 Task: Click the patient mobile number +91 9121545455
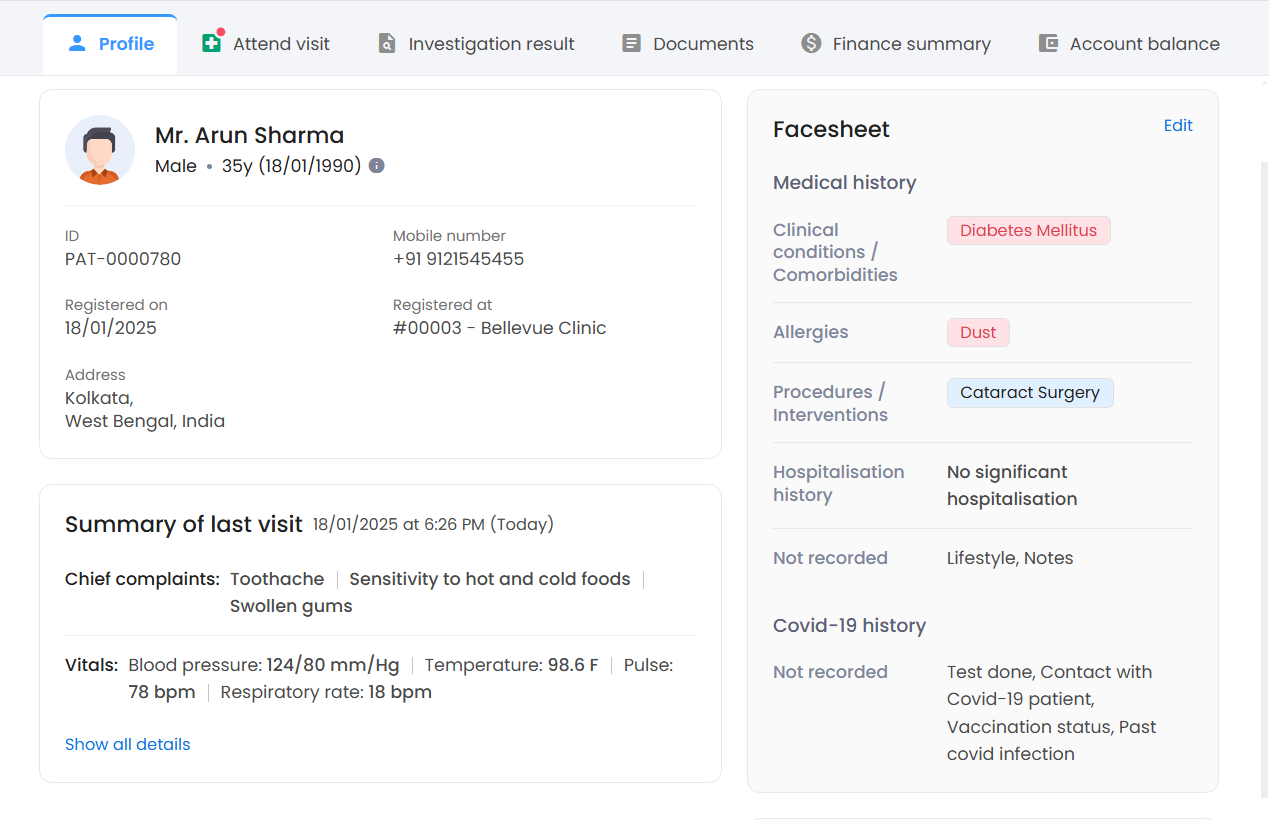coord(458,259)
